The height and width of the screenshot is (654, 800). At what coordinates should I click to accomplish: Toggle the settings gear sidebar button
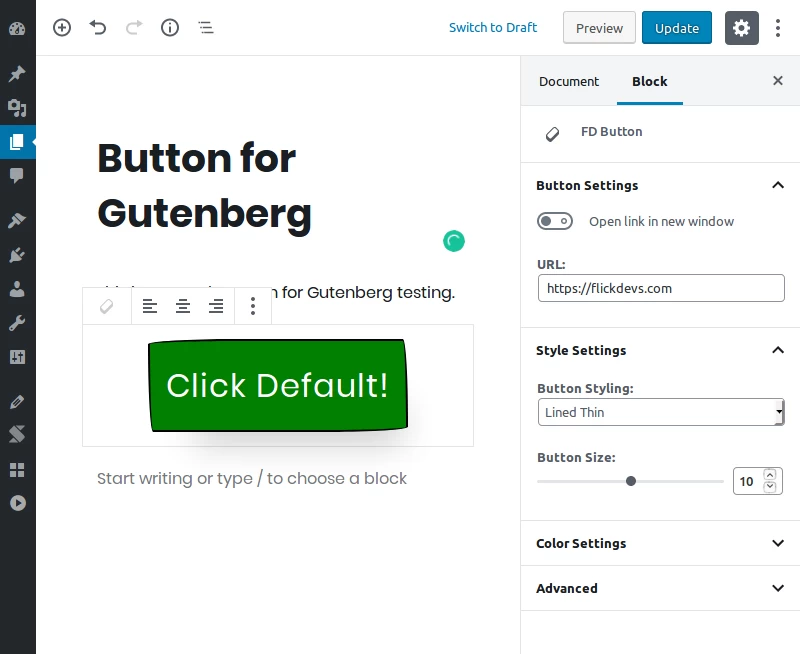[741, 28]
